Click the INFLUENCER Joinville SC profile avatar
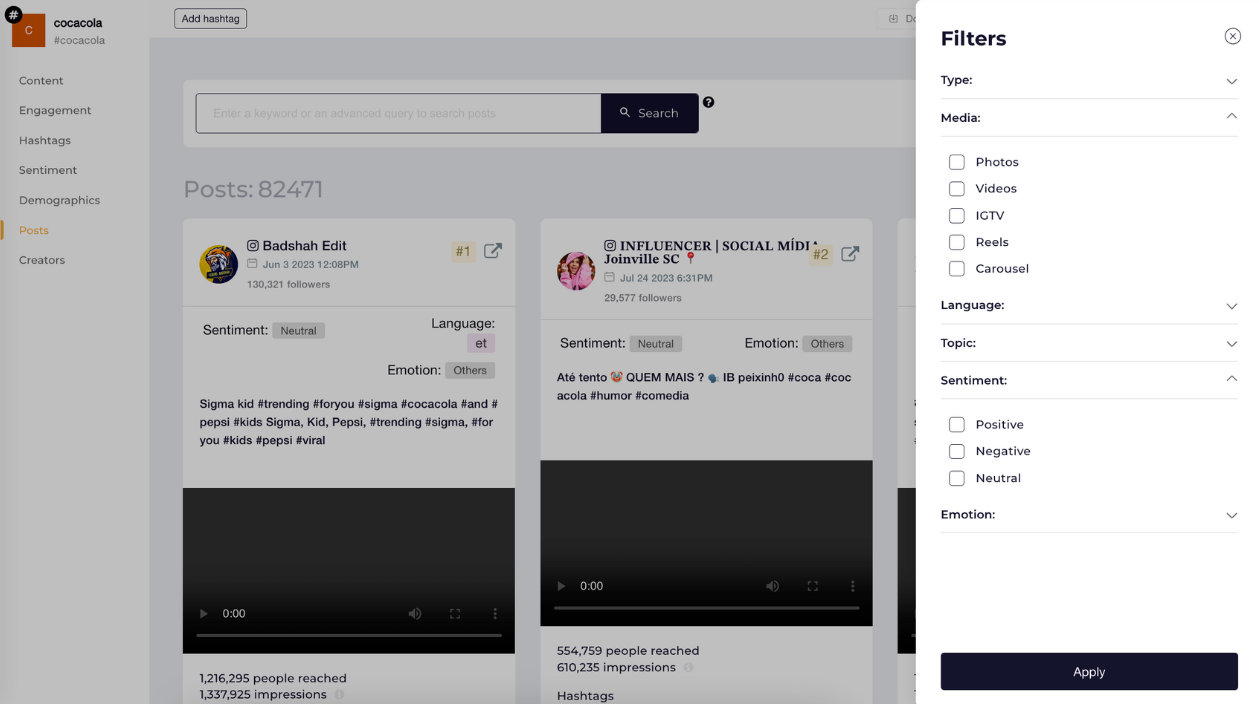1259x704 pixels. click(576, 271)
